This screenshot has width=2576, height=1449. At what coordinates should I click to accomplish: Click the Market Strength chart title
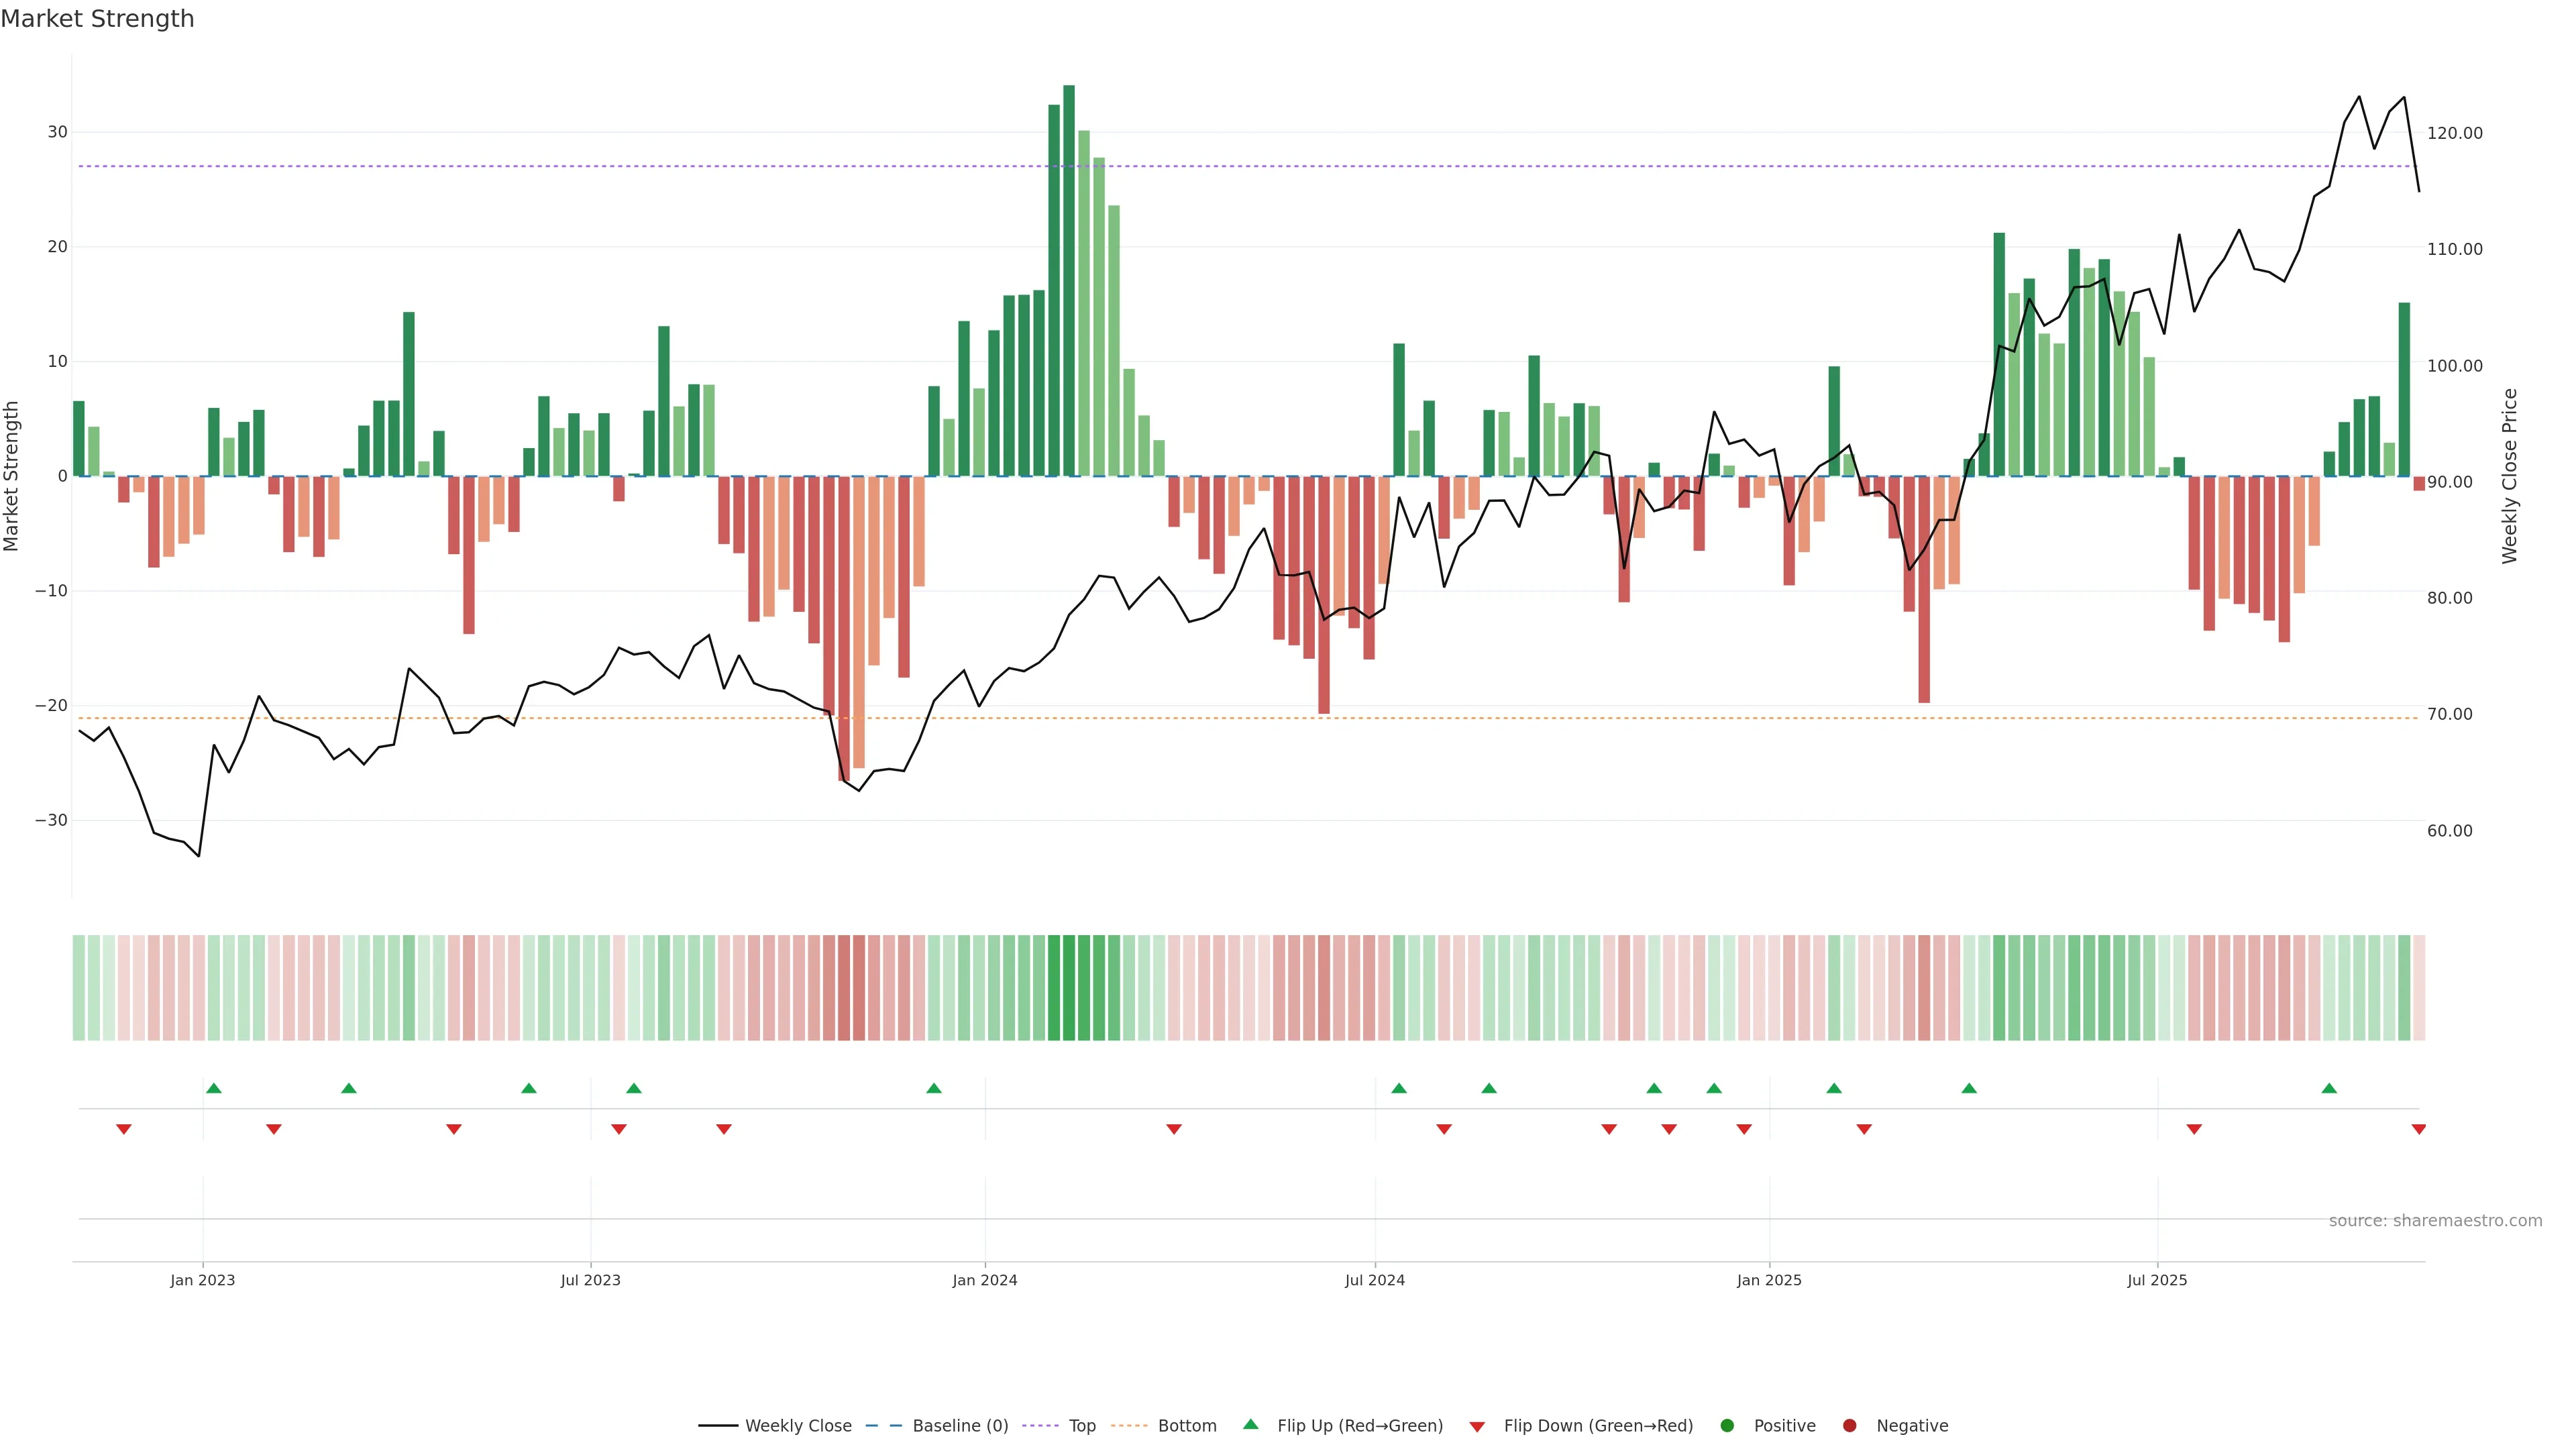point(97,19)
